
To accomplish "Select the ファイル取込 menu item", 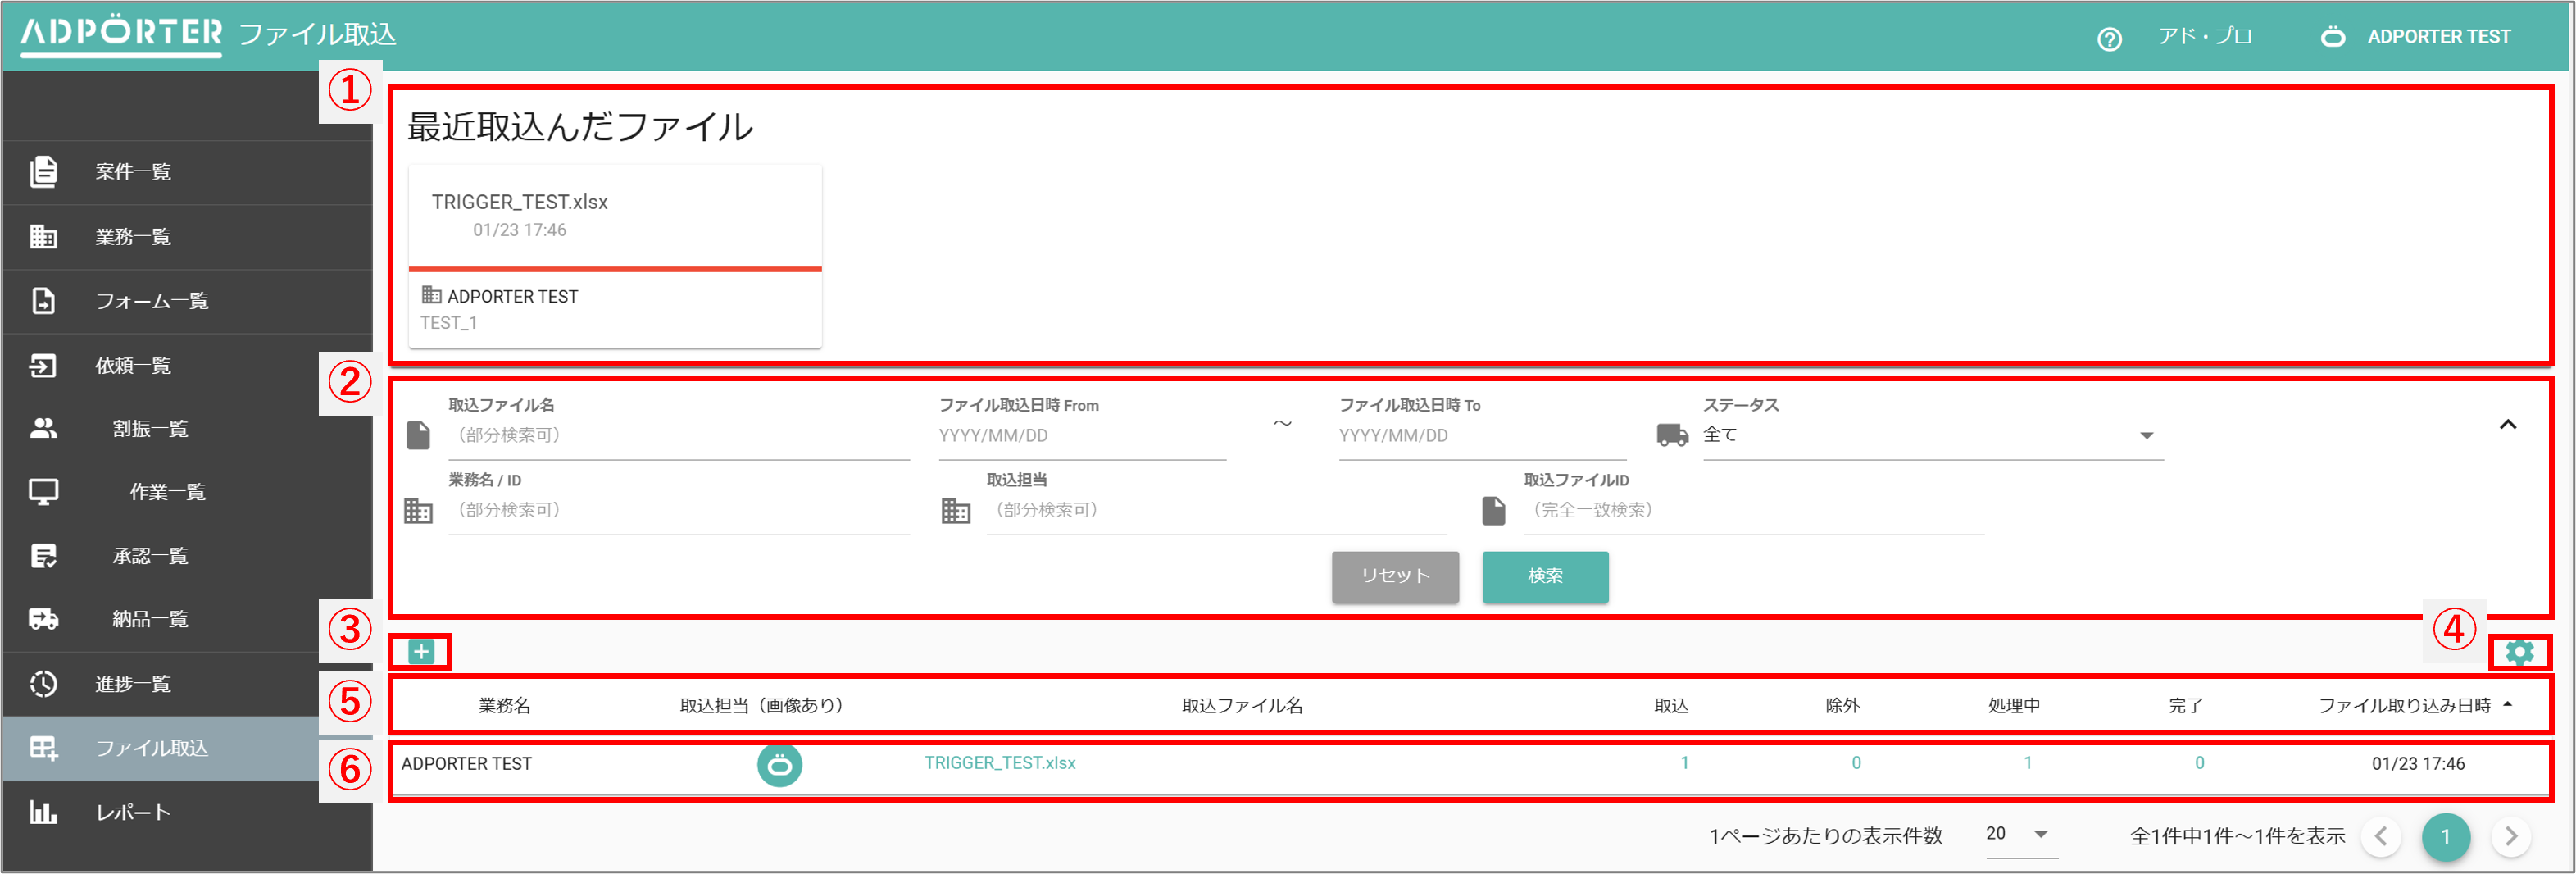I will 187,748.
